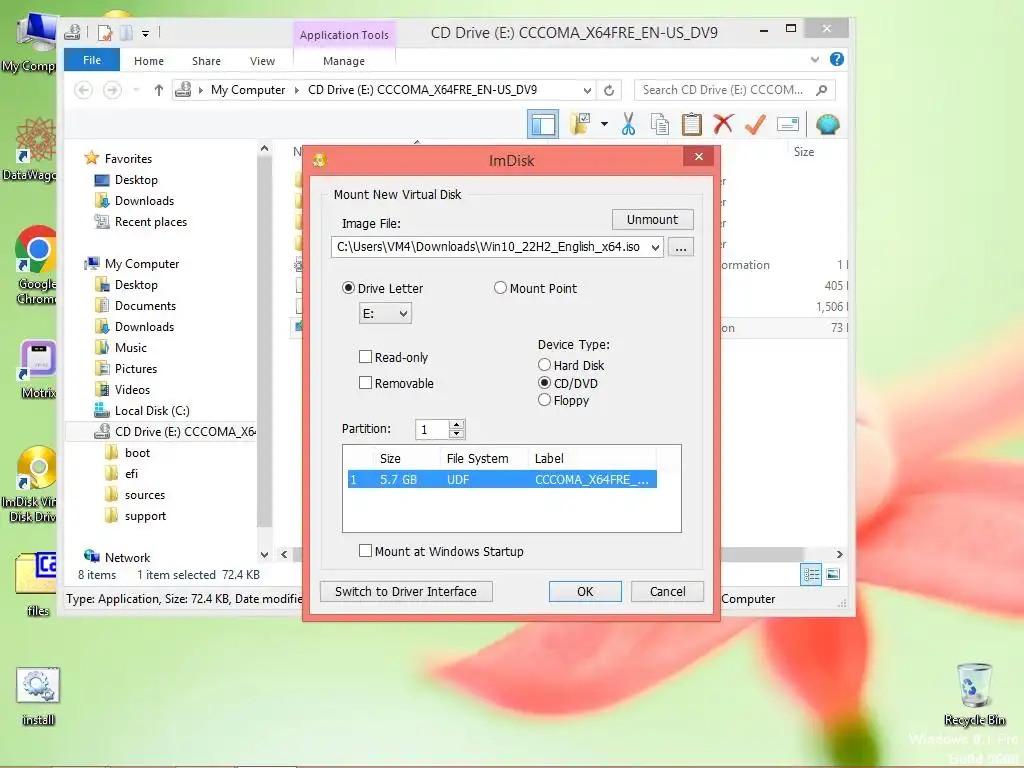Click the Rename icon in Explorer toolbar
1024x768 pixels.
[788, 124]
